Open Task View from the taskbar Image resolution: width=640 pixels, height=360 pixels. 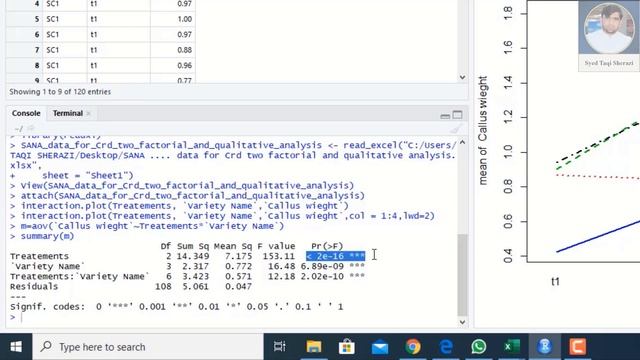click(x=280, y=347)
